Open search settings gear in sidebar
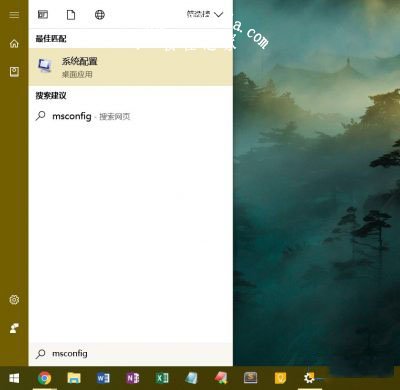The image size is (400, 390). click(14, 300)
